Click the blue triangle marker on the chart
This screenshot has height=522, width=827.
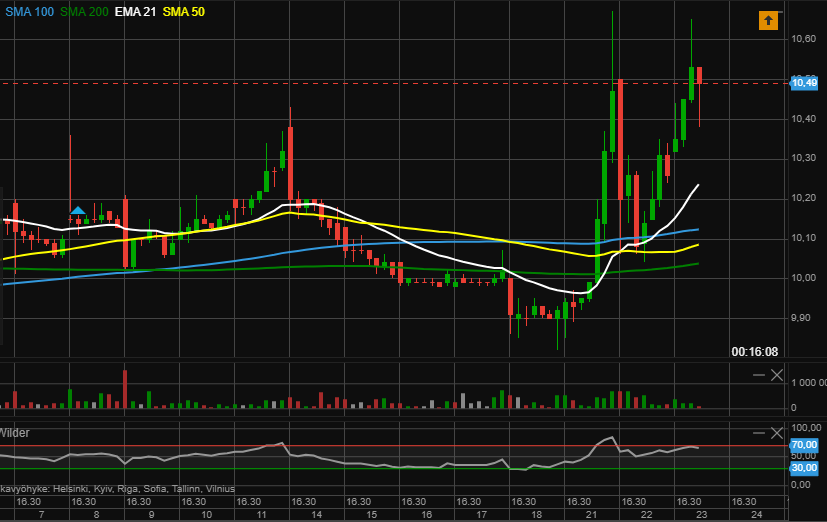click(x=78, y=210)
